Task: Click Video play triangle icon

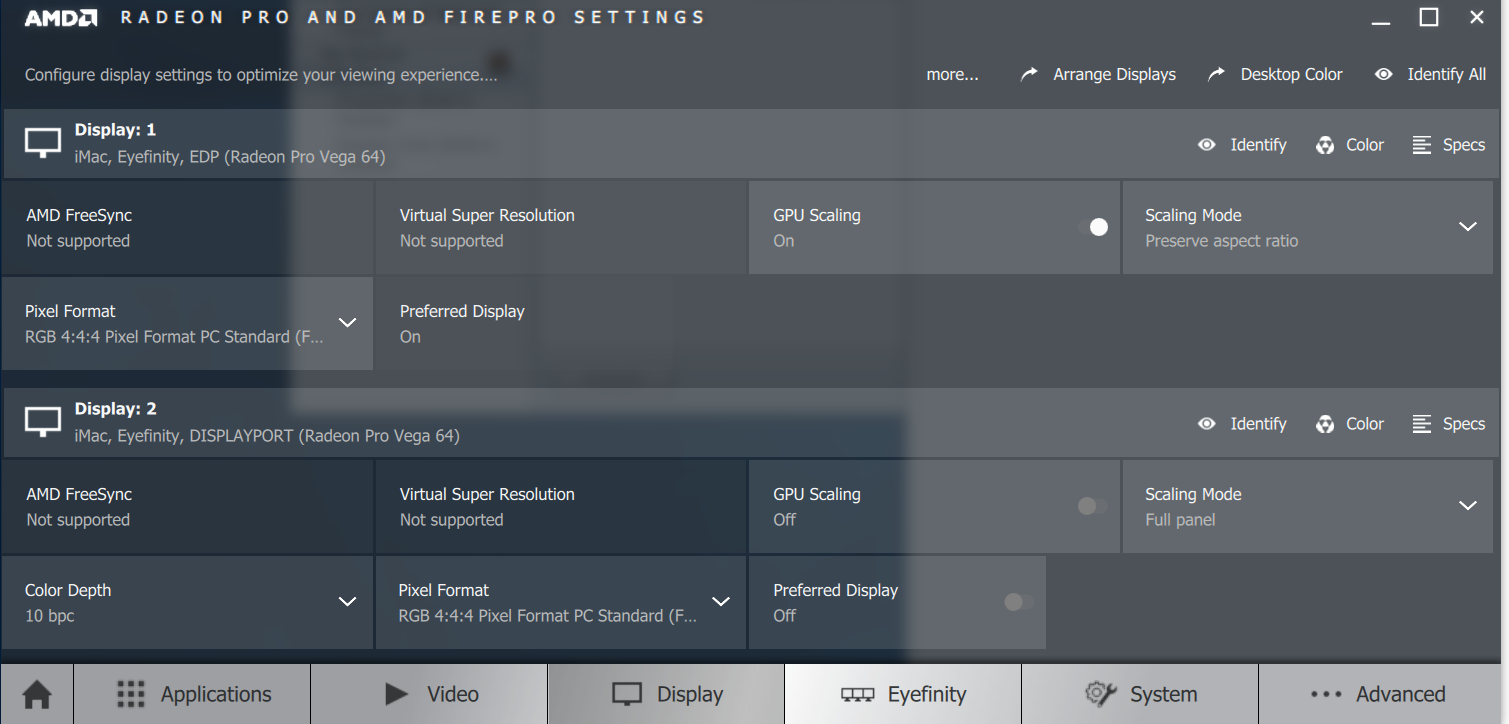Action: (x=397, y=694)
